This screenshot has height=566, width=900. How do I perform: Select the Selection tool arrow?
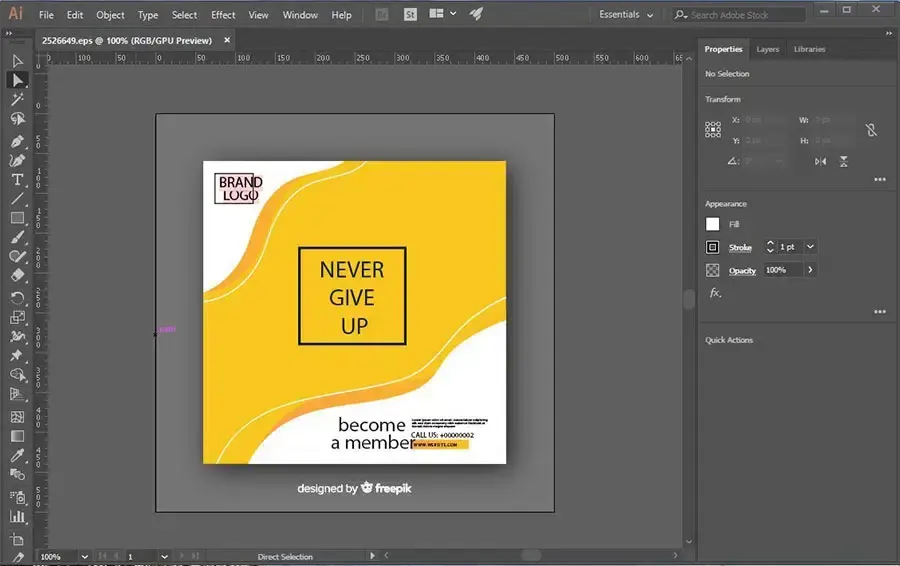[x=17, y=61]
